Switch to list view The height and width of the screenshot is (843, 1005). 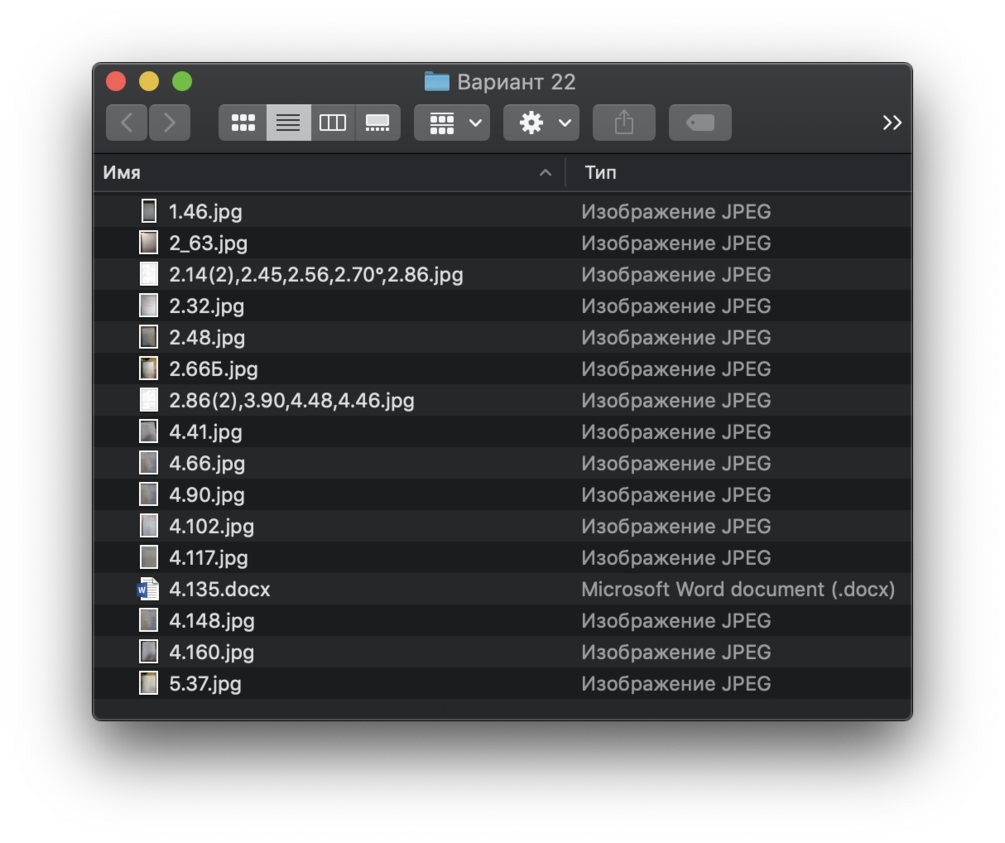(x=288, y=122)
